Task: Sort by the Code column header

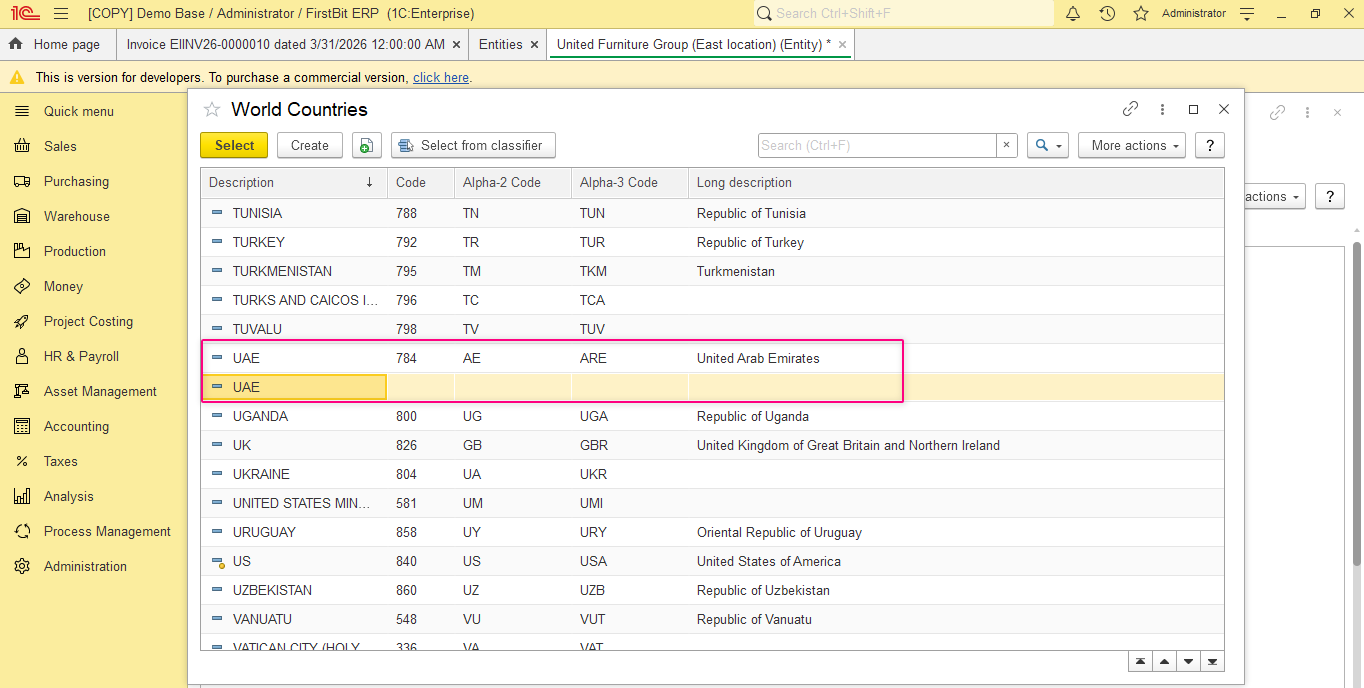Action: (421, 183)
